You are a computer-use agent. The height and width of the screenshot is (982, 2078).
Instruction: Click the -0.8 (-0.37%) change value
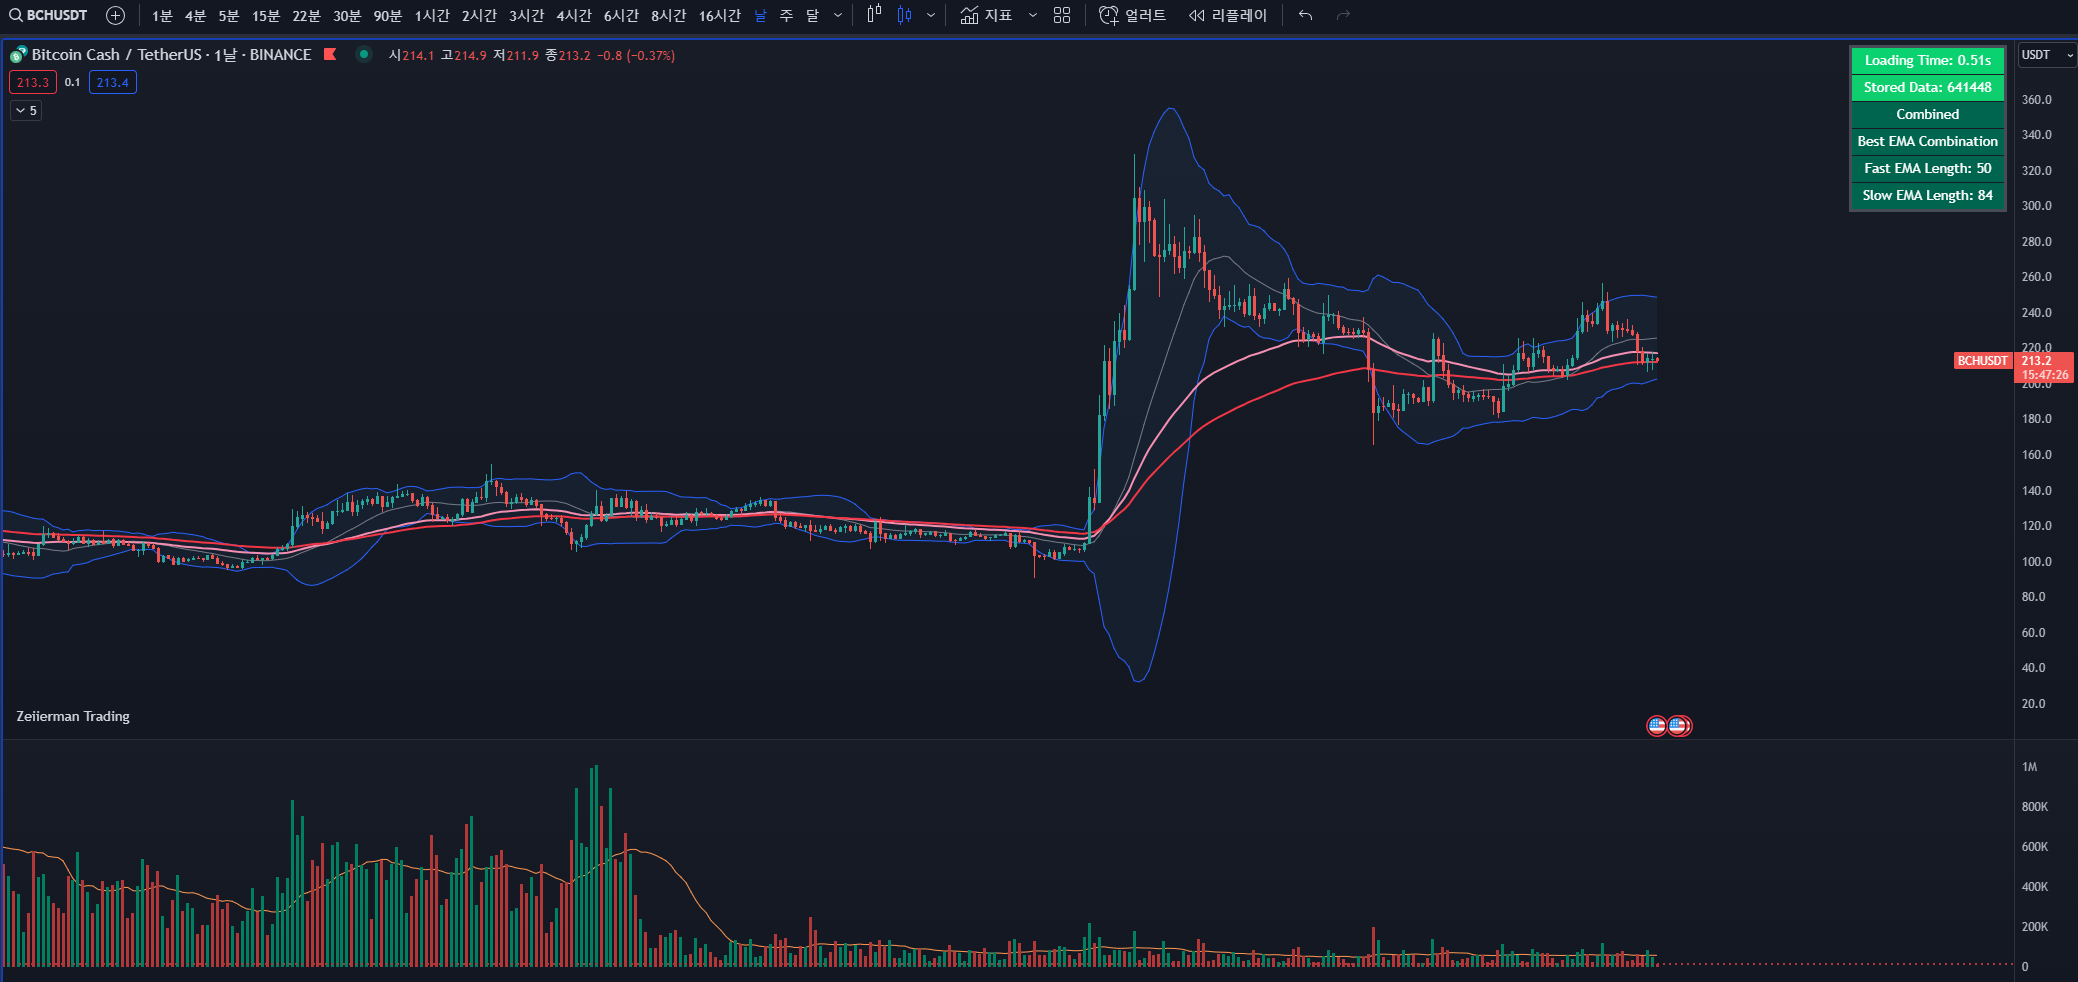[636, 56]
